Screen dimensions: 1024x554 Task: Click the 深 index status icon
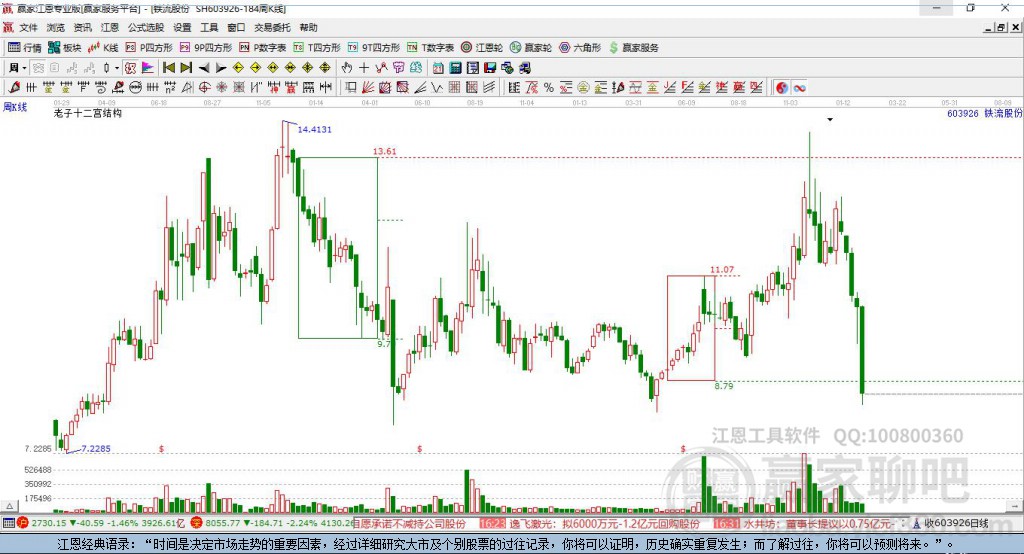click(x=196, y=523)
